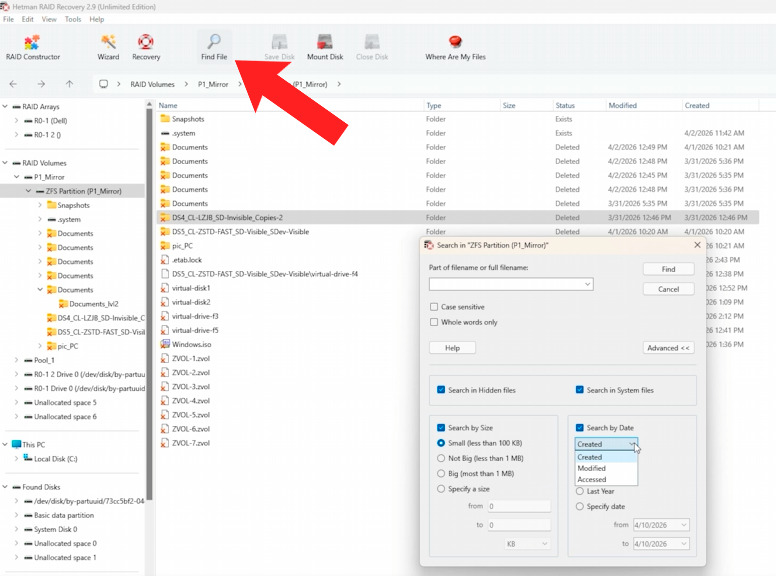Click RAID Volumes in breadcrumb path
The image size is (776, 576).
pyautogui.click(x=152, y=84)
